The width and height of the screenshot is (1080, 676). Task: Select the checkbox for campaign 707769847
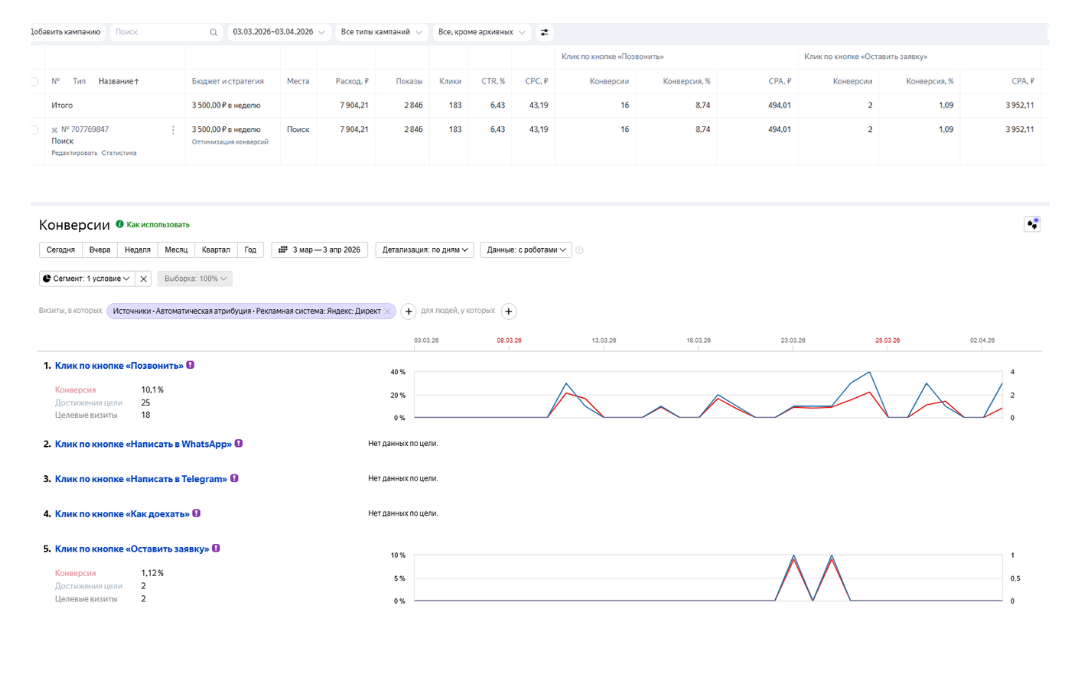pyautogui.click(x=35, y=130)
